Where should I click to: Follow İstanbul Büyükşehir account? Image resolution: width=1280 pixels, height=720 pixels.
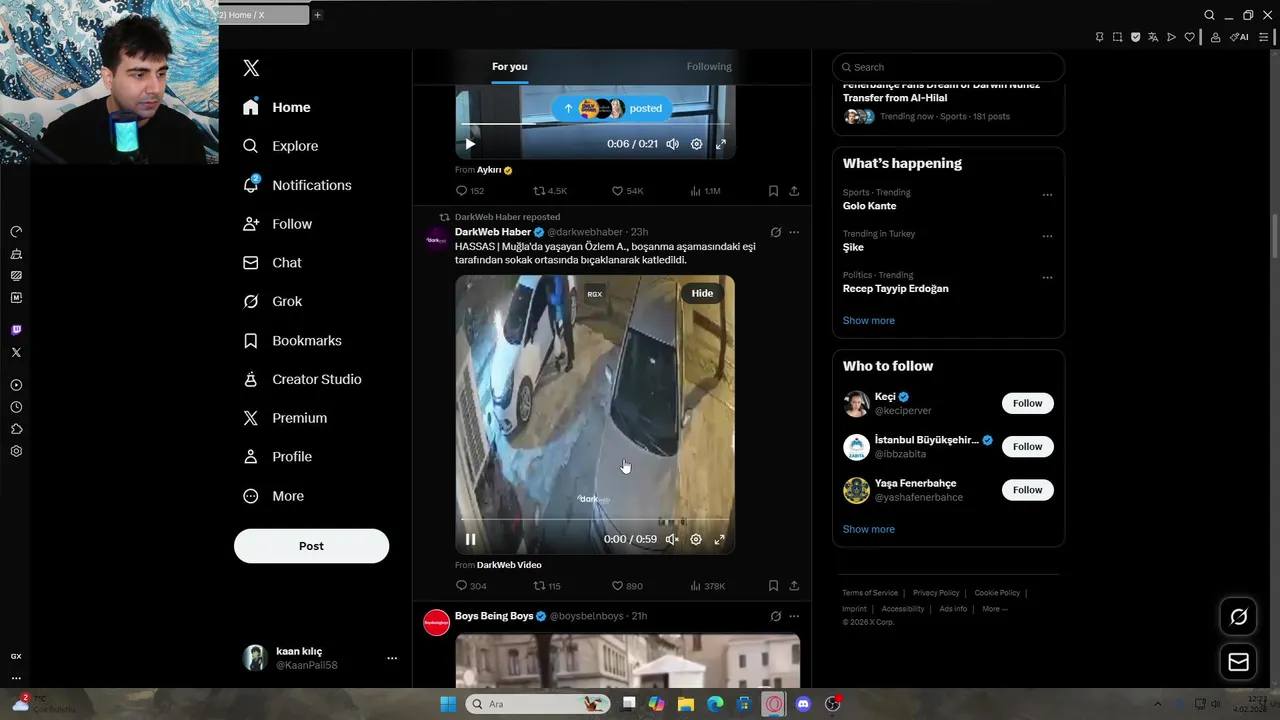point(1027,446)
